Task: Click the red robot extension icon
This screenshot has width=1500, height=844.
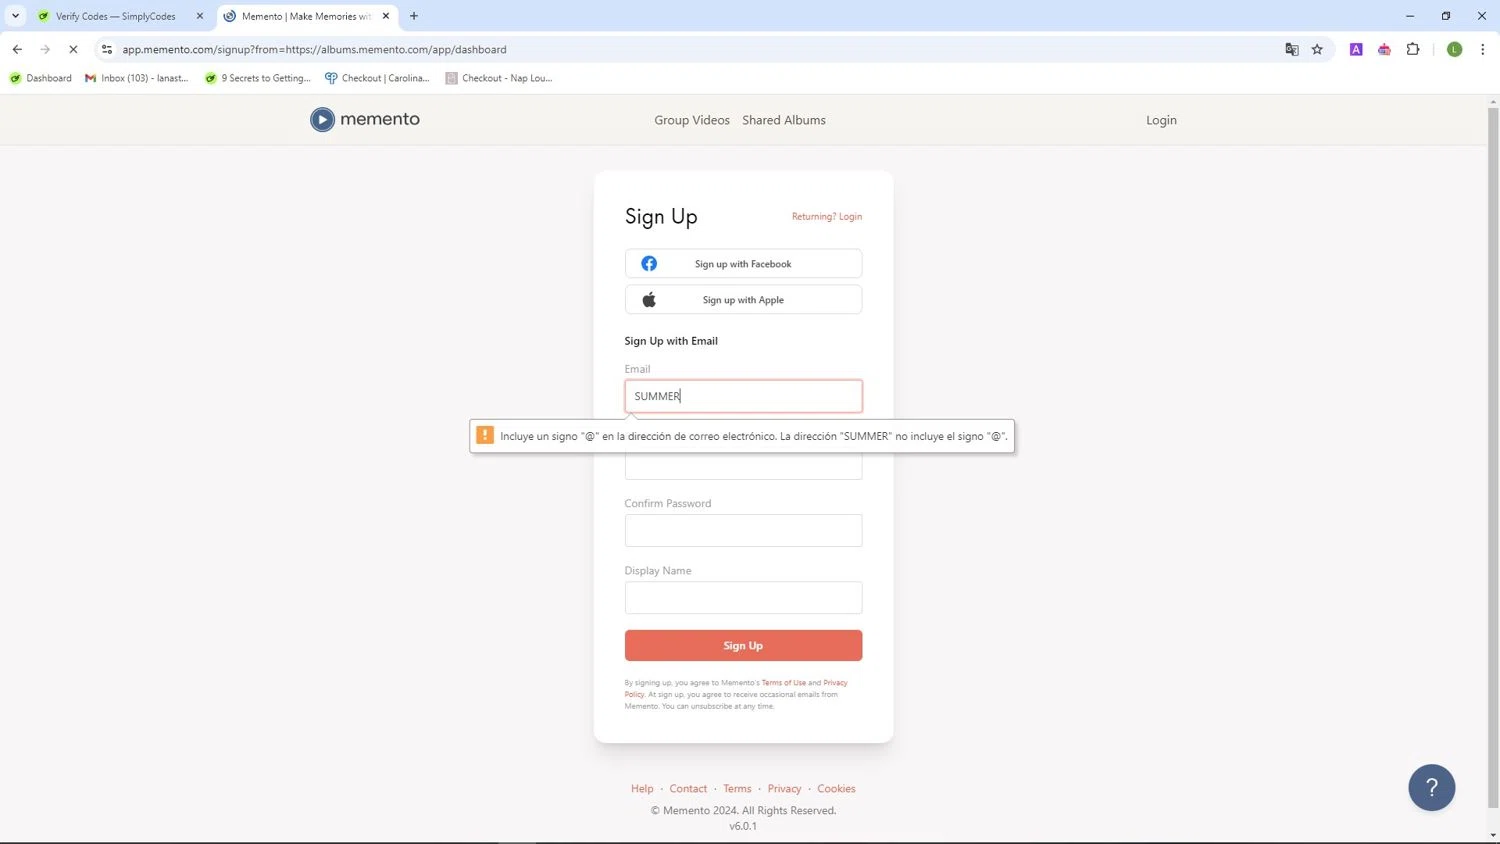Action: click(1384, 49)
